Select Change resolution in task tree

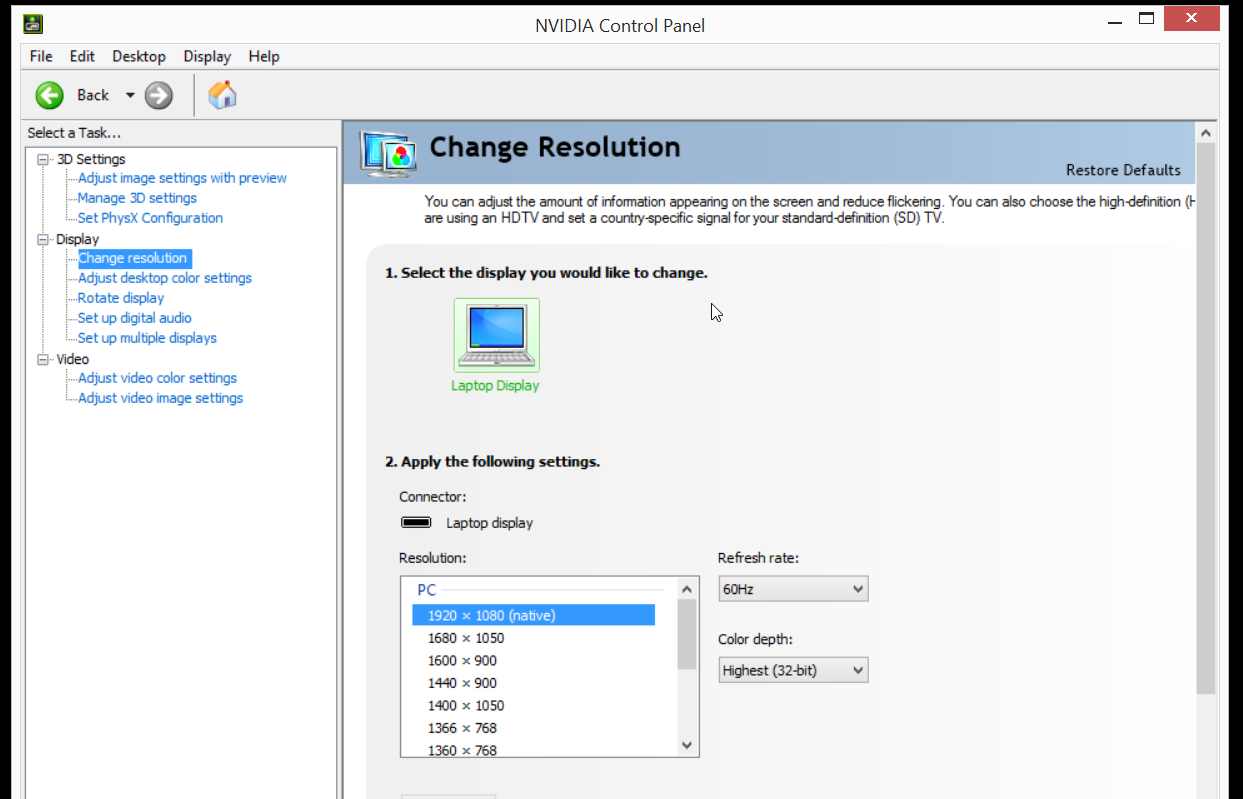(133, 258)
